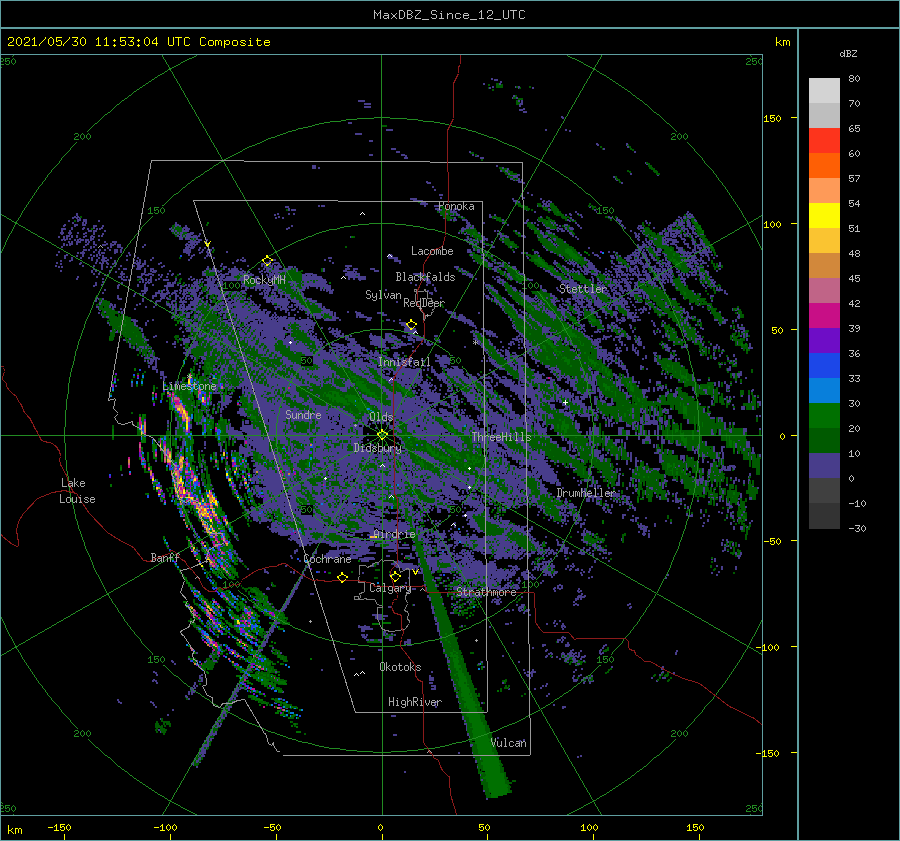Image resolution: width=900 pixels, height=841 pixels.
Task: Click the yellow diamond marker below RedDeer
Action: pyautogui.click(x=411, y=325)
